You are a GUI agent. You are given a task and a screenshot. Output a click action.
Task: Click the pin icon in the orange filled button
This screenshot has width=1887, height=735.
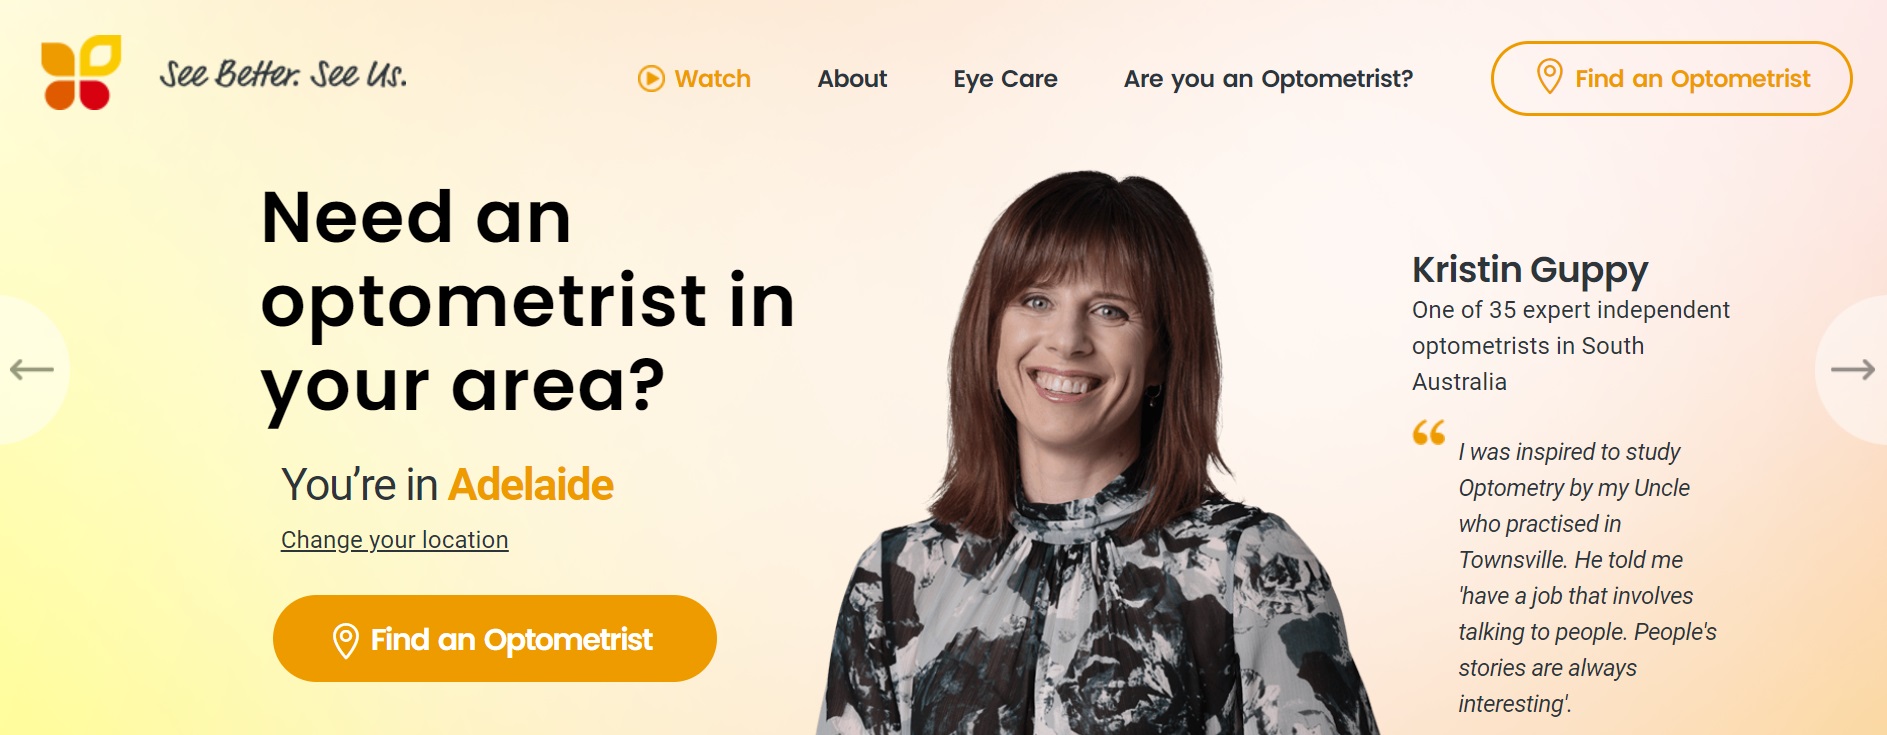[345, 640]
